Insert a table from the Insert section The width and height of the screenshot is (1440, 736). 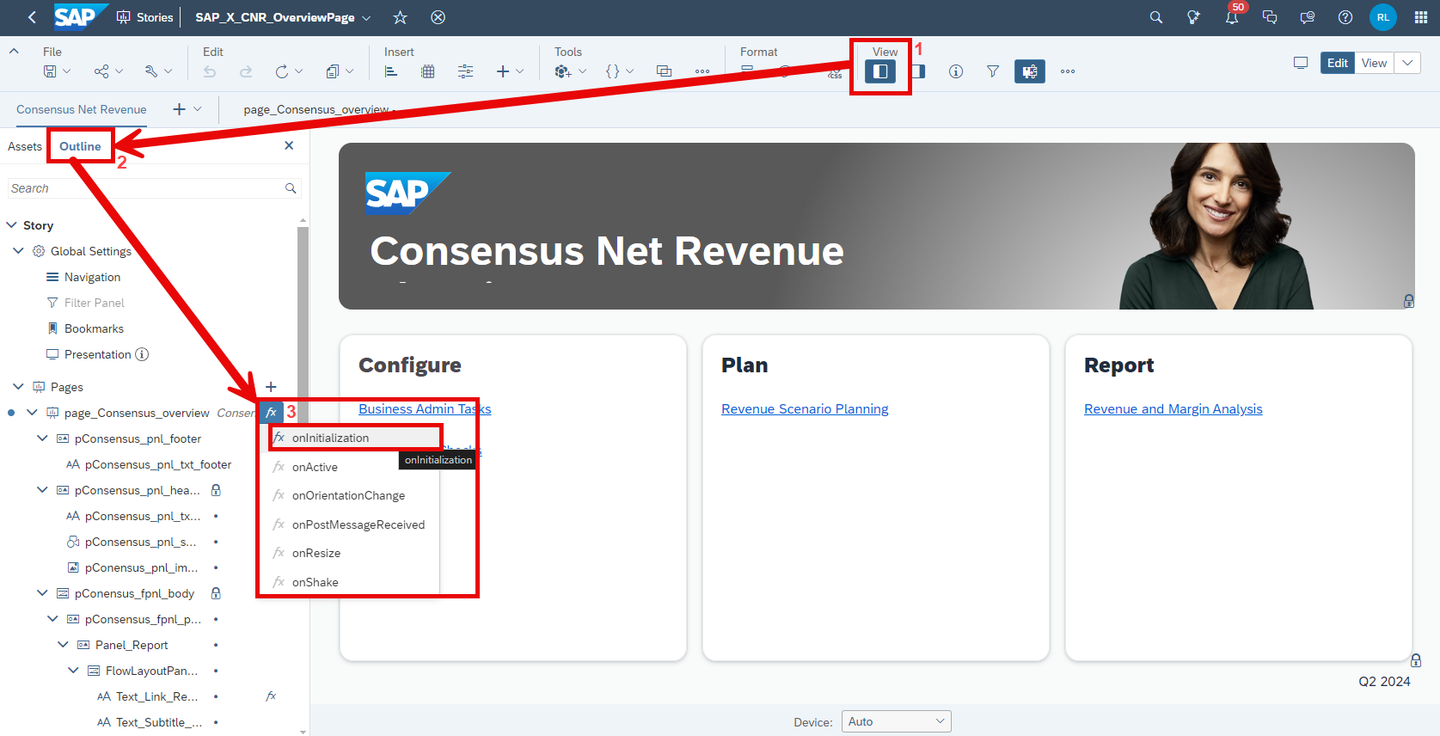tap(428, 71)
